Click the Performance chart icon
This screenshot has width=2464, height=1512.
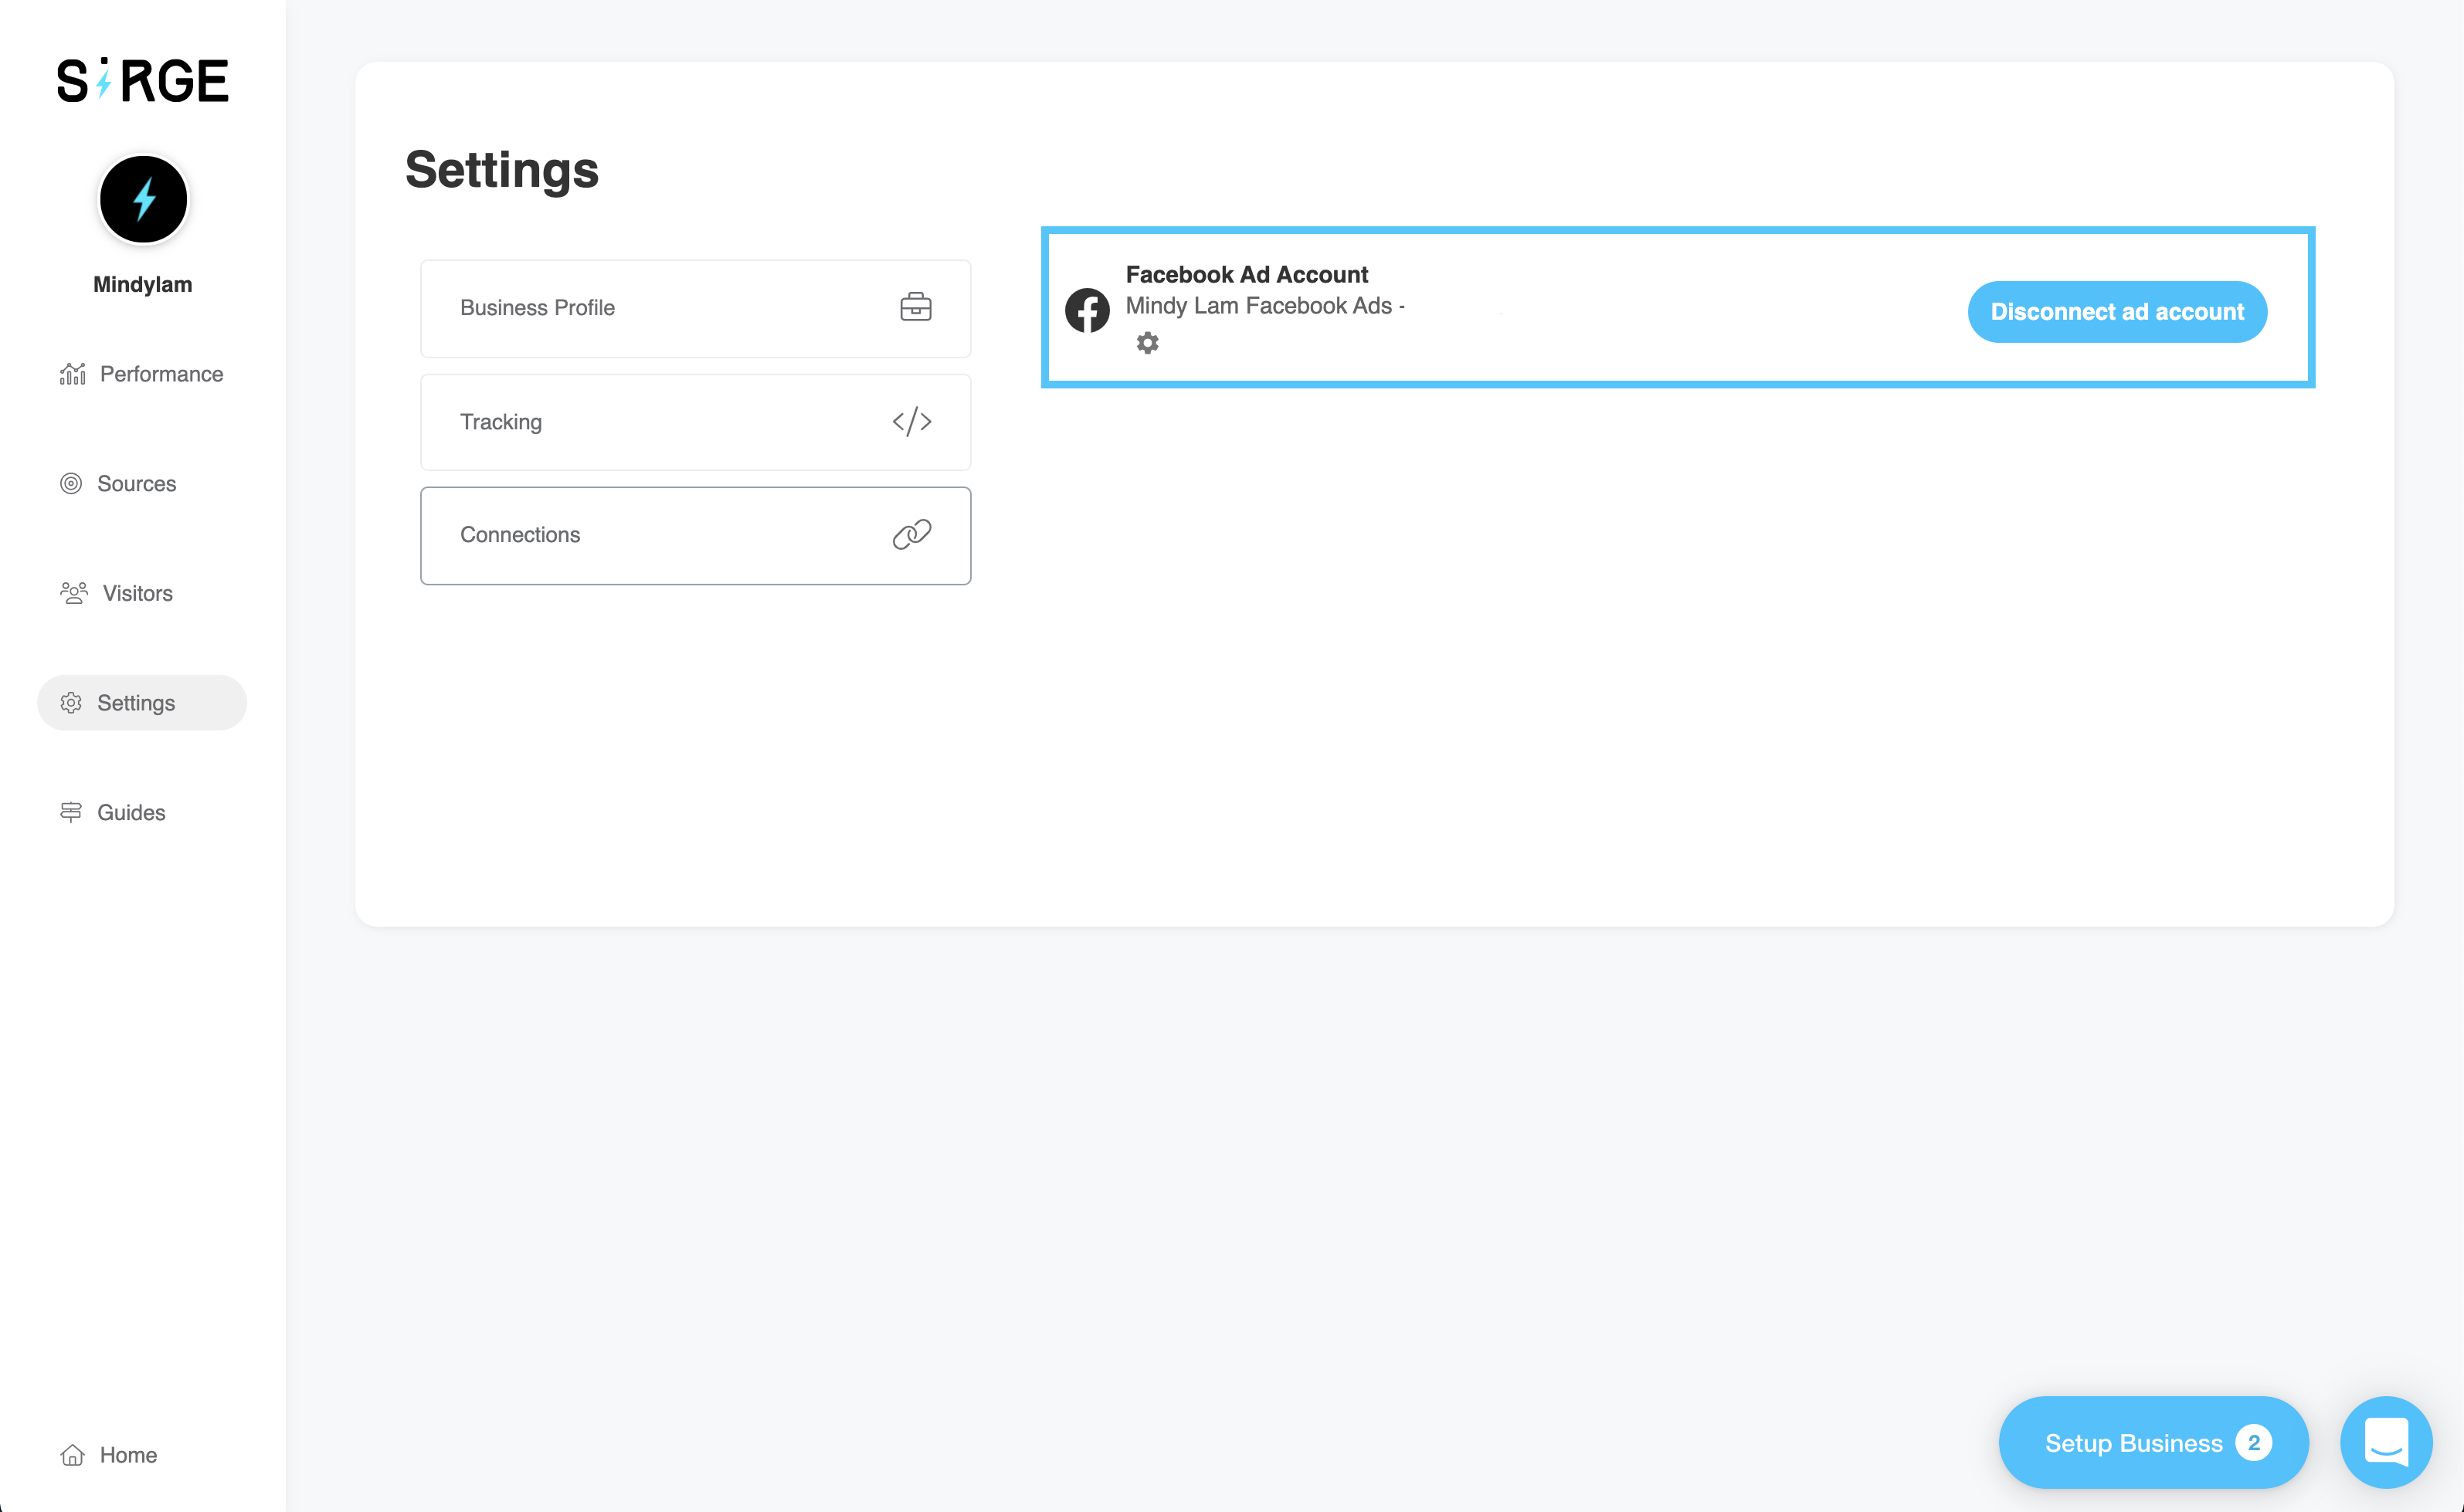(72, 374)
